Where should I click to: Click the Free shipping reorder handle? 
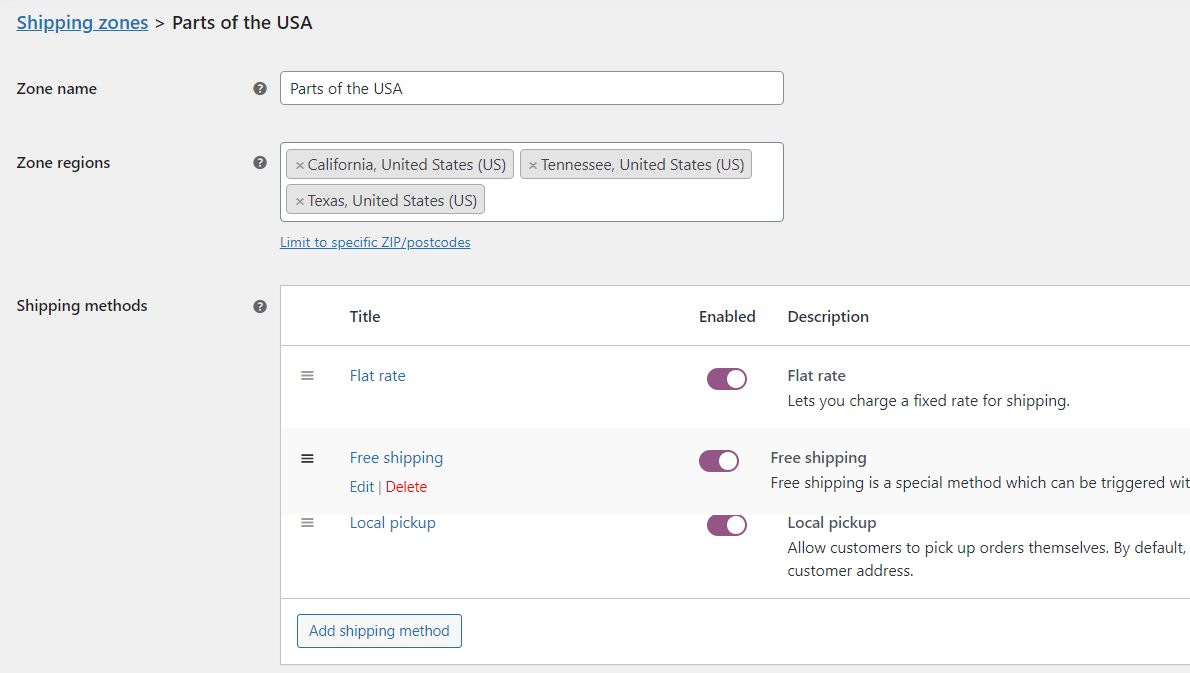[307, 458]
